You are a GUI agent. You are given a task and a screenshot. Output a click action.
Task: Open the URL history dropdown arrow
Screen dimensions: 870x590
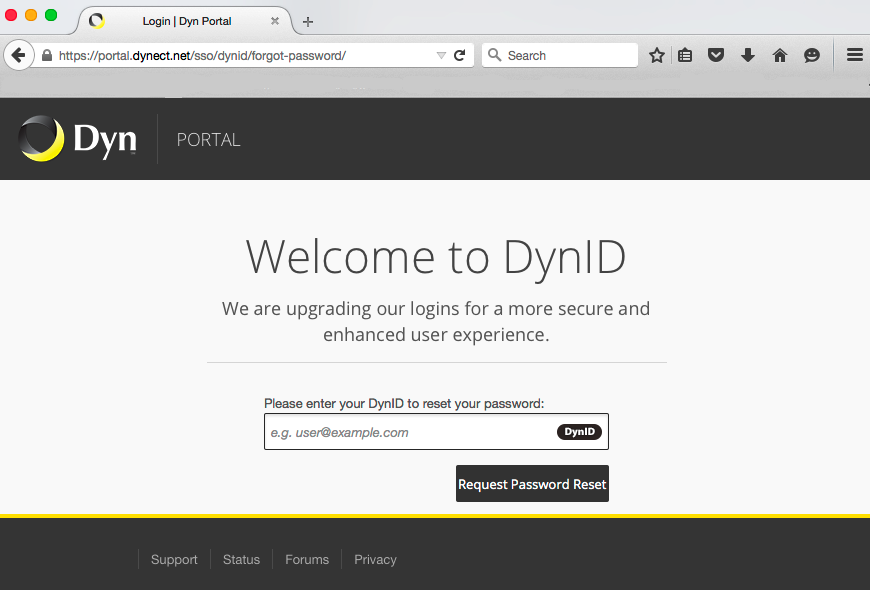(441, 56)
